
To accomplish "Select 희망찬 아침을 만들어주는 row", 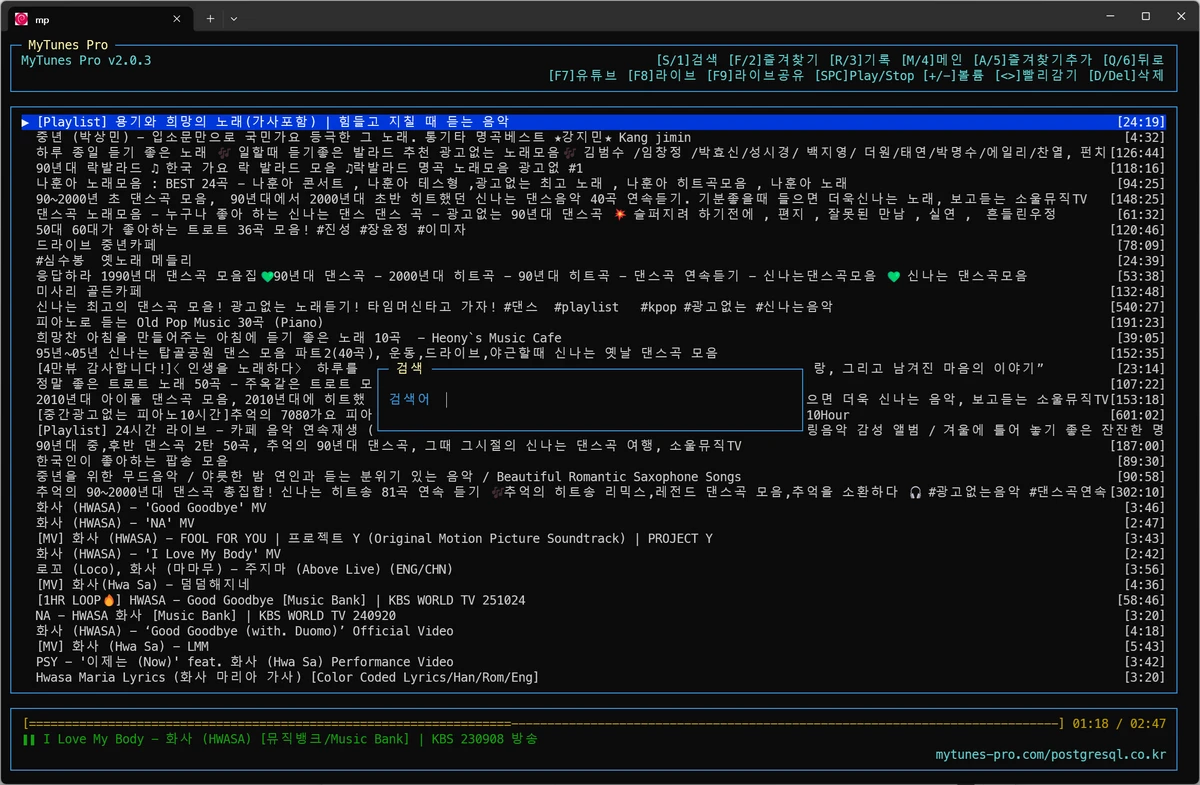I will pos(593,338).
